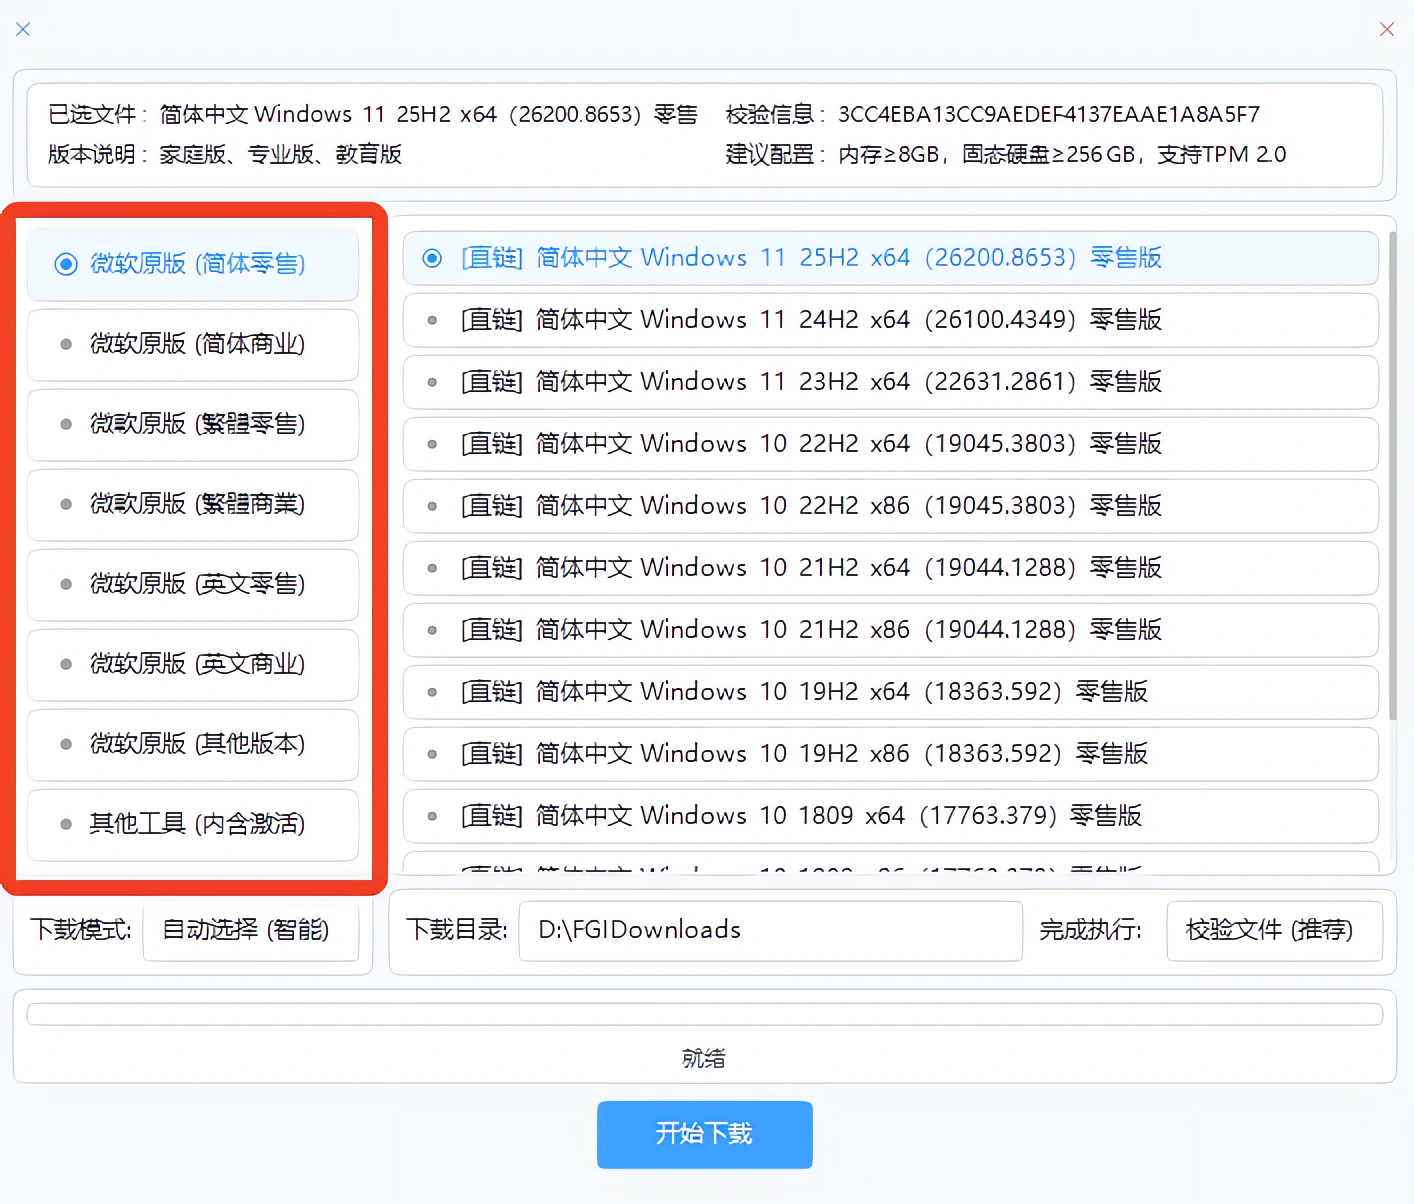Click the 已选文件 selected file name text
Screen dimensions: 1414x1204
coord(429,115)
